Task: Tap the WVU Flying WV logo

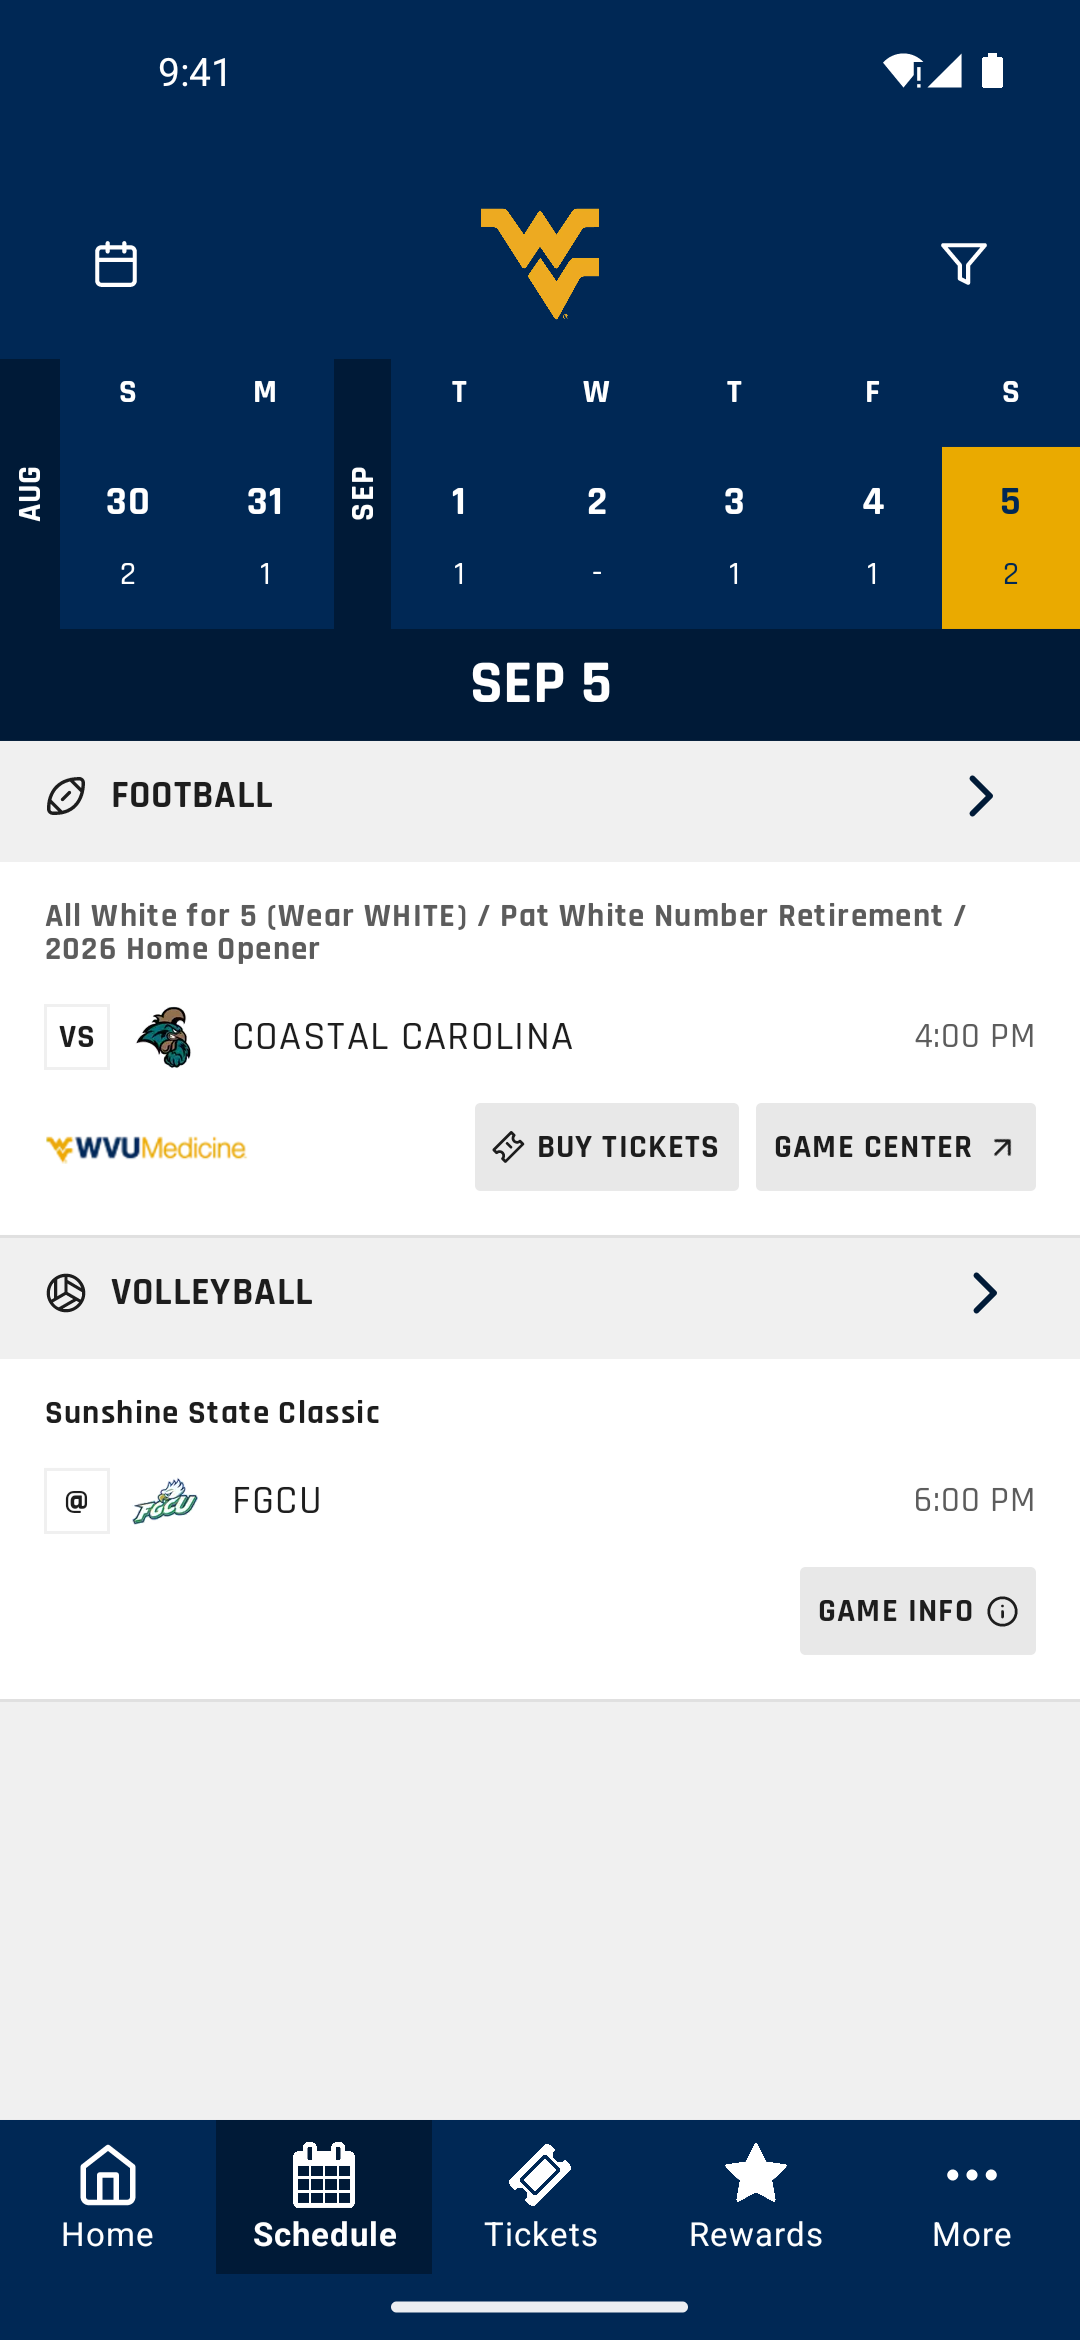Action: coord(540,264)
